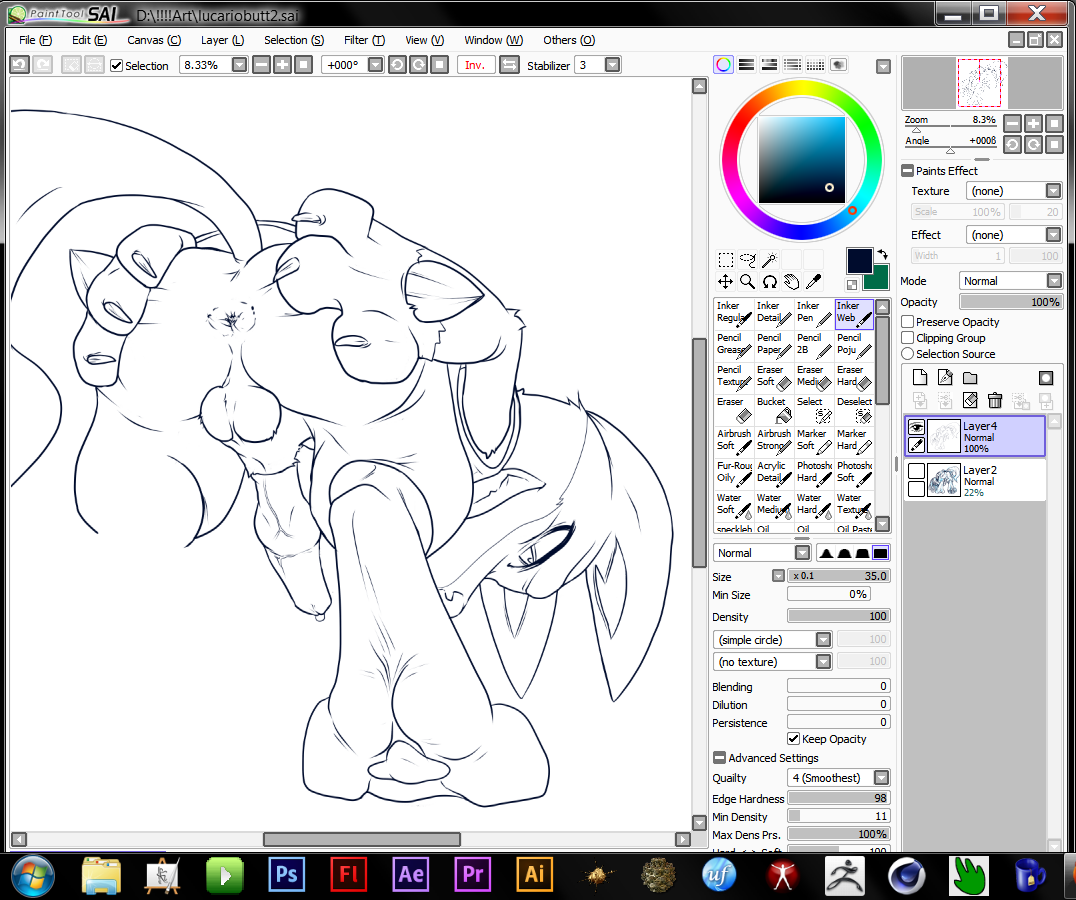Select the Layer2 layer thumbnail
Viewport: 1076px width, 900px height.
944,480
